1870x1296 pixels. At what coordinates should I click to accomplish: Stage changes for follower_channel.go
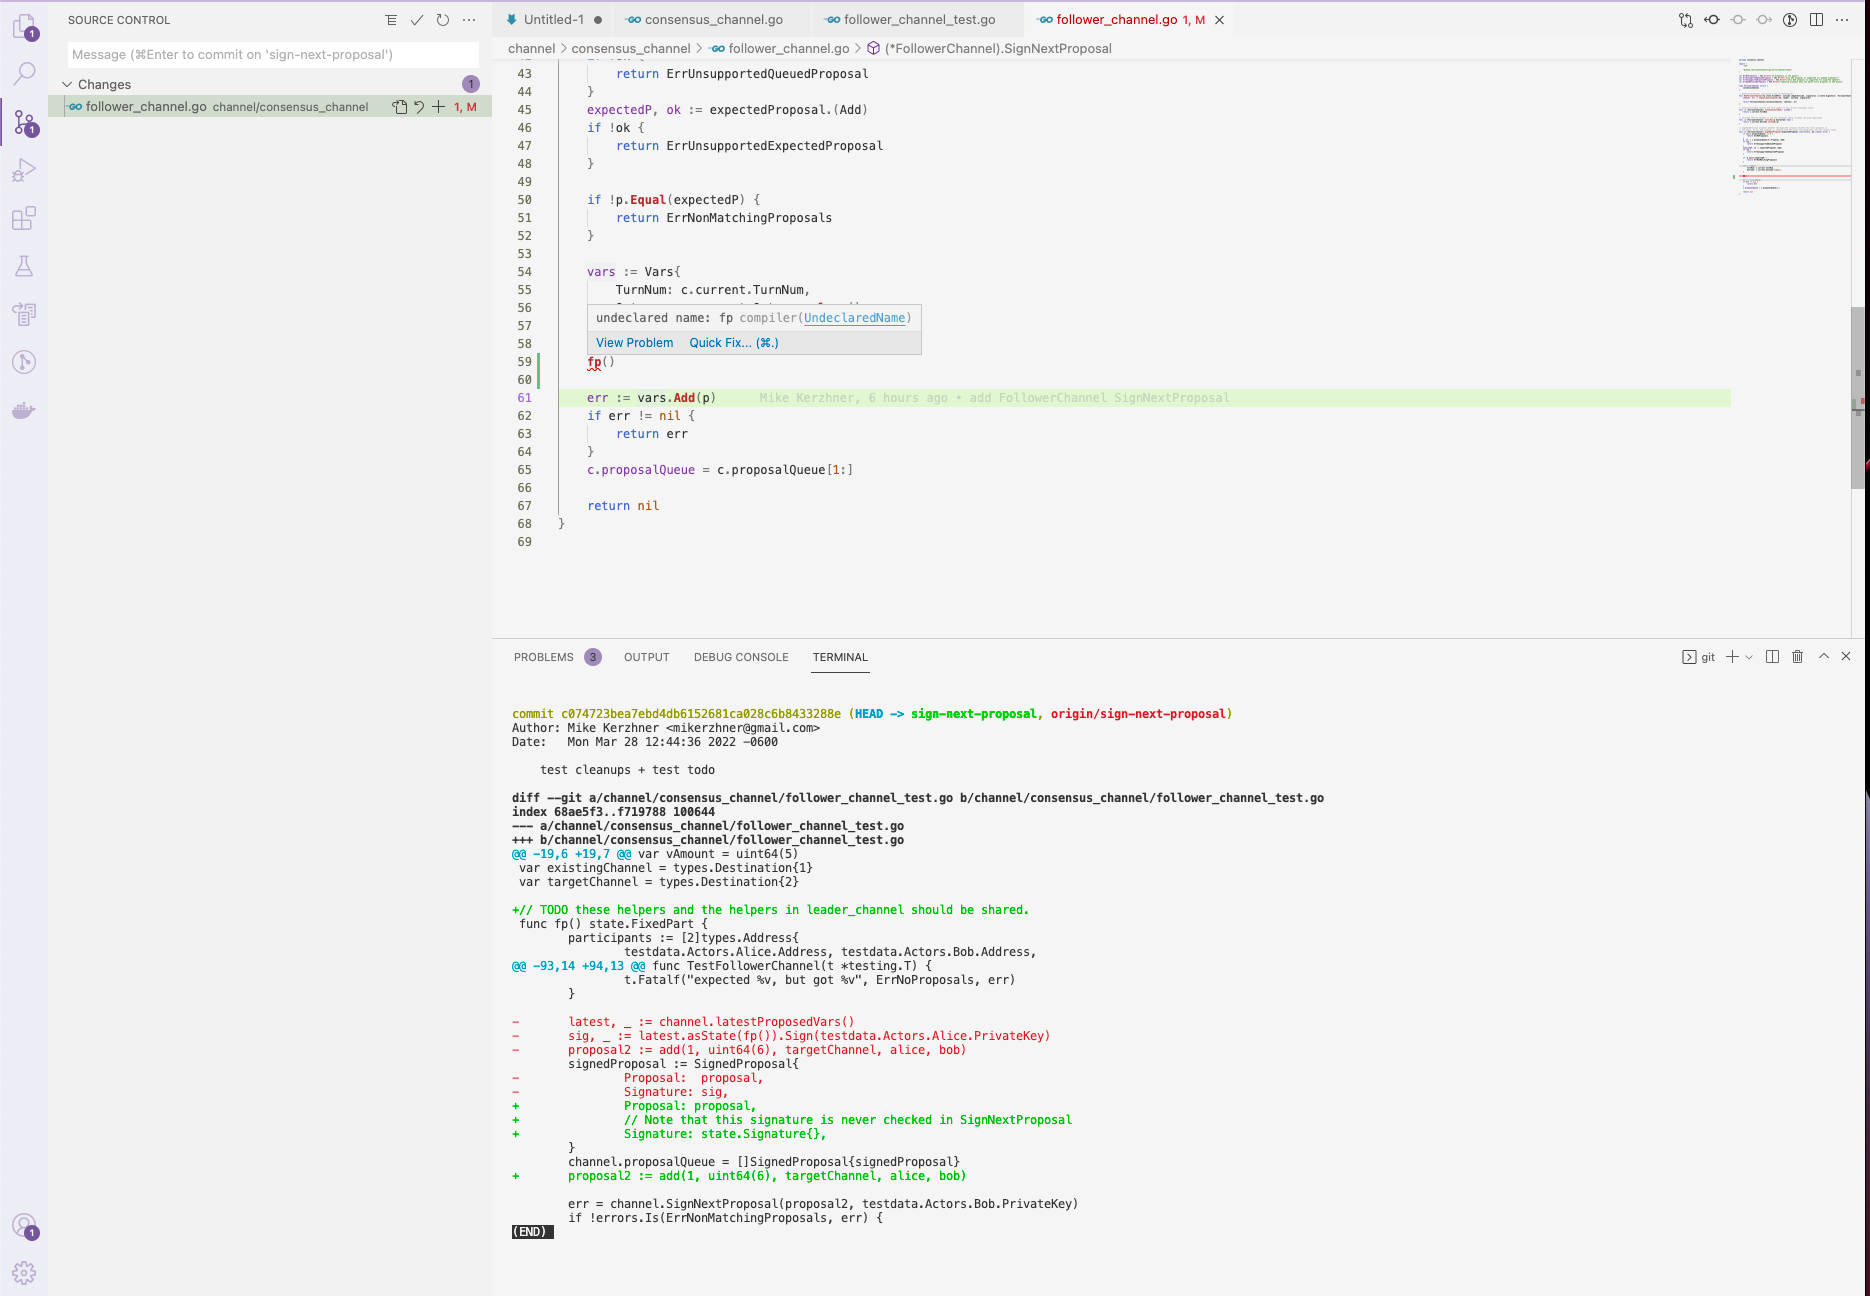pyautogui.click(x=438, y=107)
